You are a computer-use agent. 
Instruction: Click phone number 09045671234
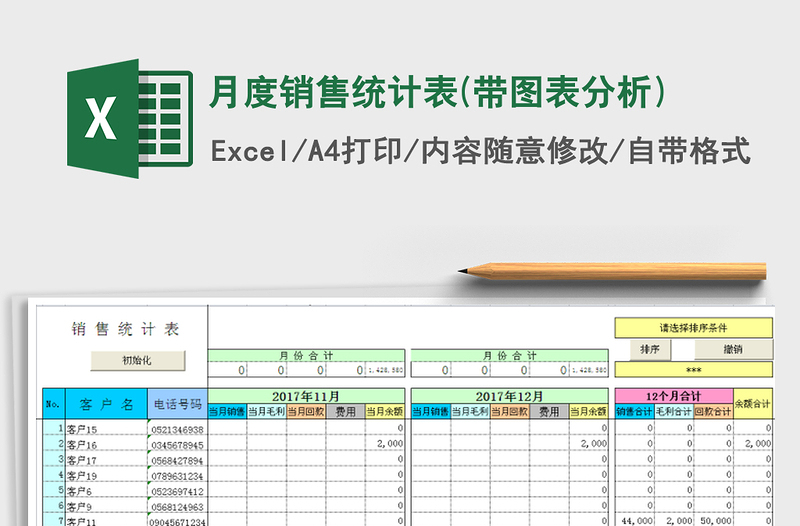pos(178,522)
